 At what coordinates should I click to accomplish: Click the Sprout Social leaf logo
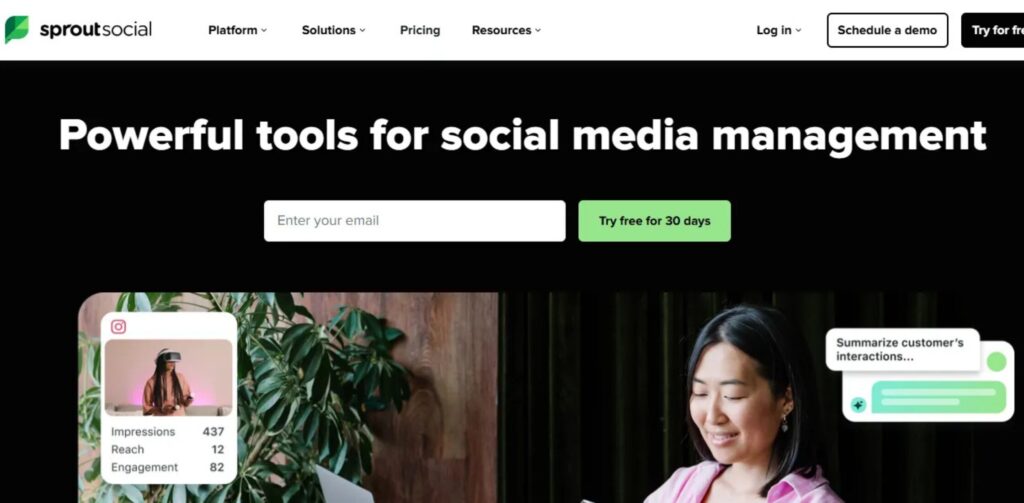tap(16, 29)
